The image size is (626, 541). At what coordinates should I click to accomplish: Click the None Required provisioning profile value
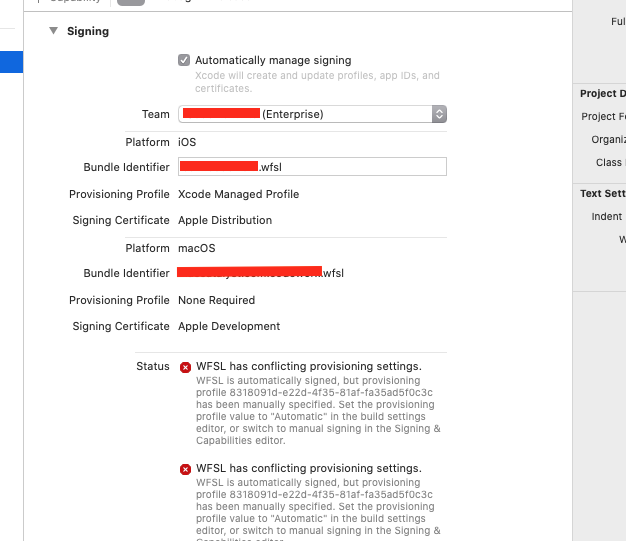pos(216,300)
